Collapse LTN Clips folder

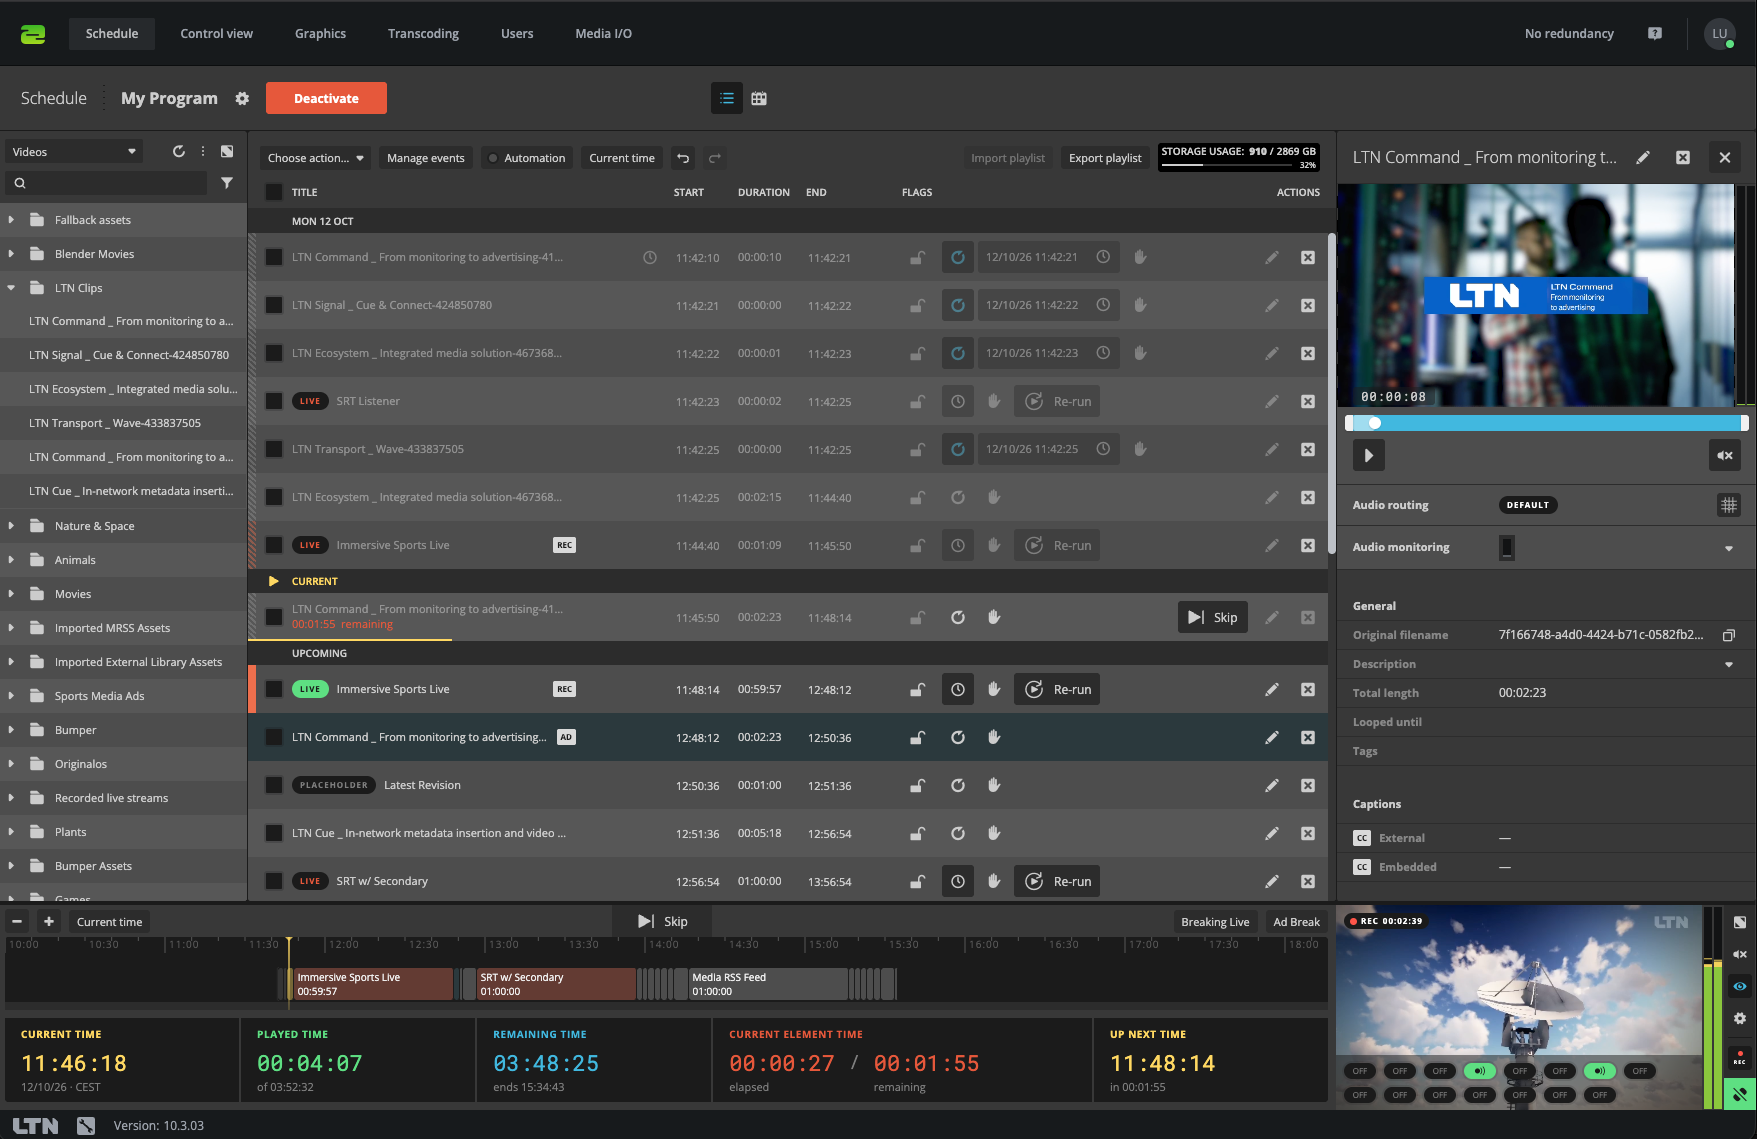pyautogui.click(x=11, y=288)
